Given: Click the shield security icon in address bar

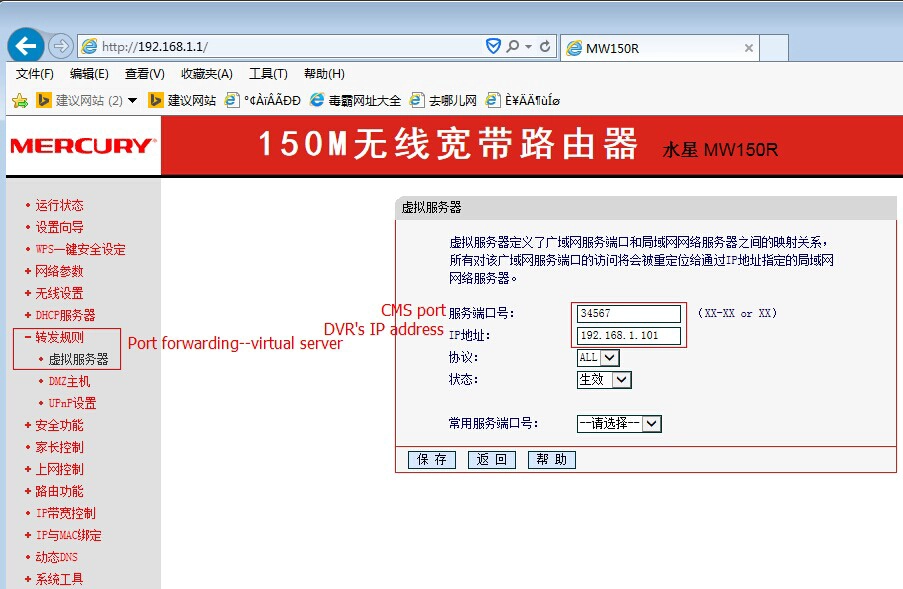Looking at the screenshot, I should click(493, 46).
